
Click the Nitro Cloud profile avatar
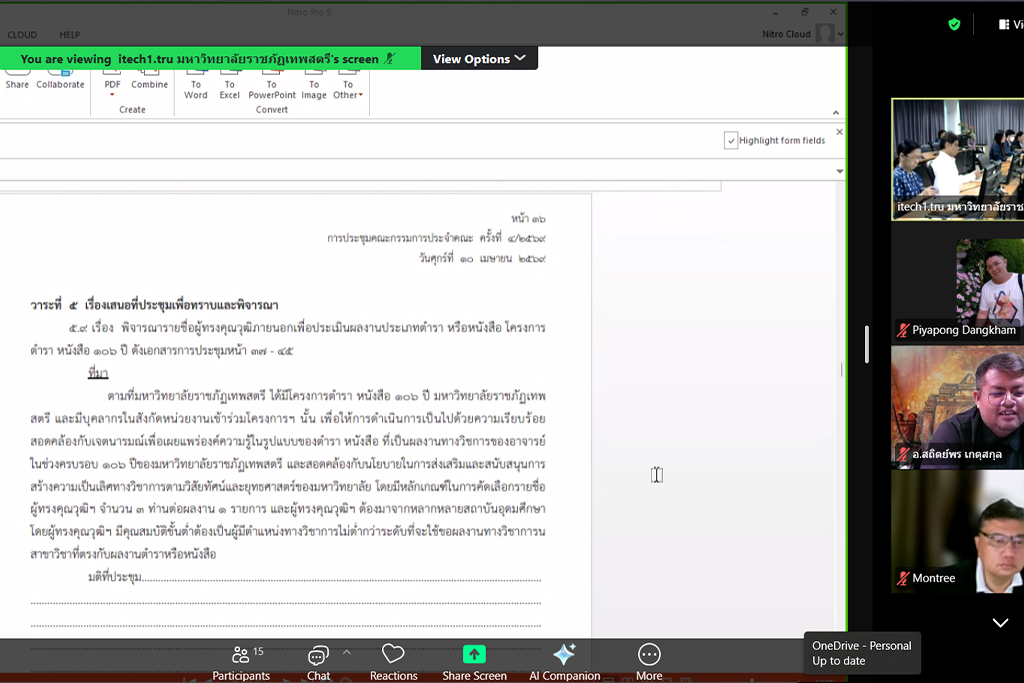point(824,34)
